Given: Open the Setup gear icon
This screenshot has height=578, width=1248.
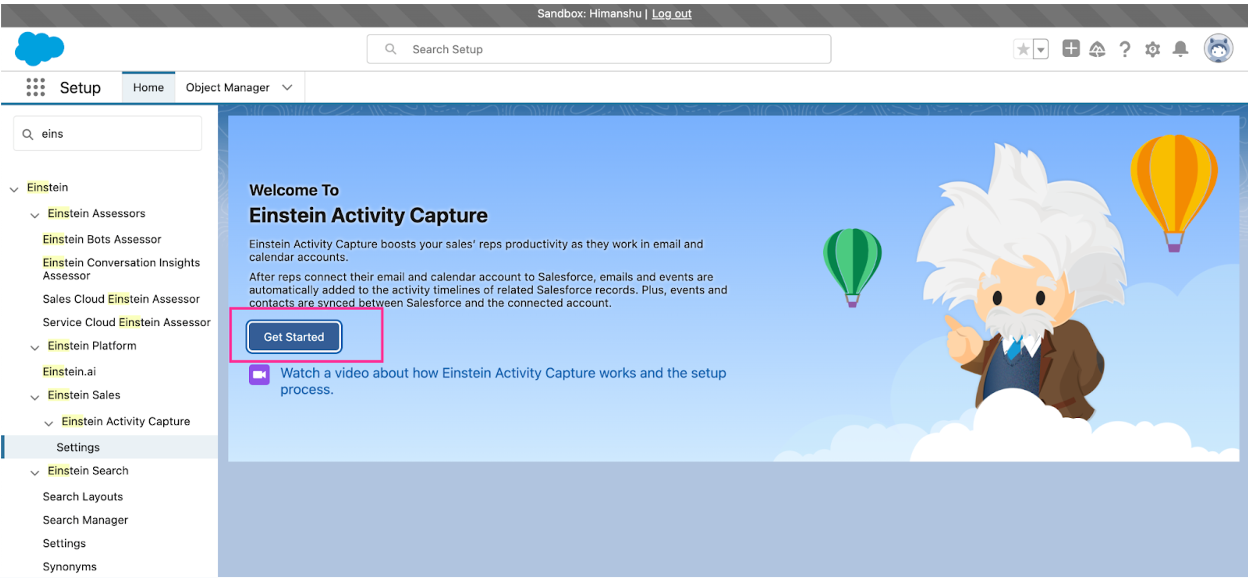Looking at the screenshot, I should click(x=1153, y=49).
